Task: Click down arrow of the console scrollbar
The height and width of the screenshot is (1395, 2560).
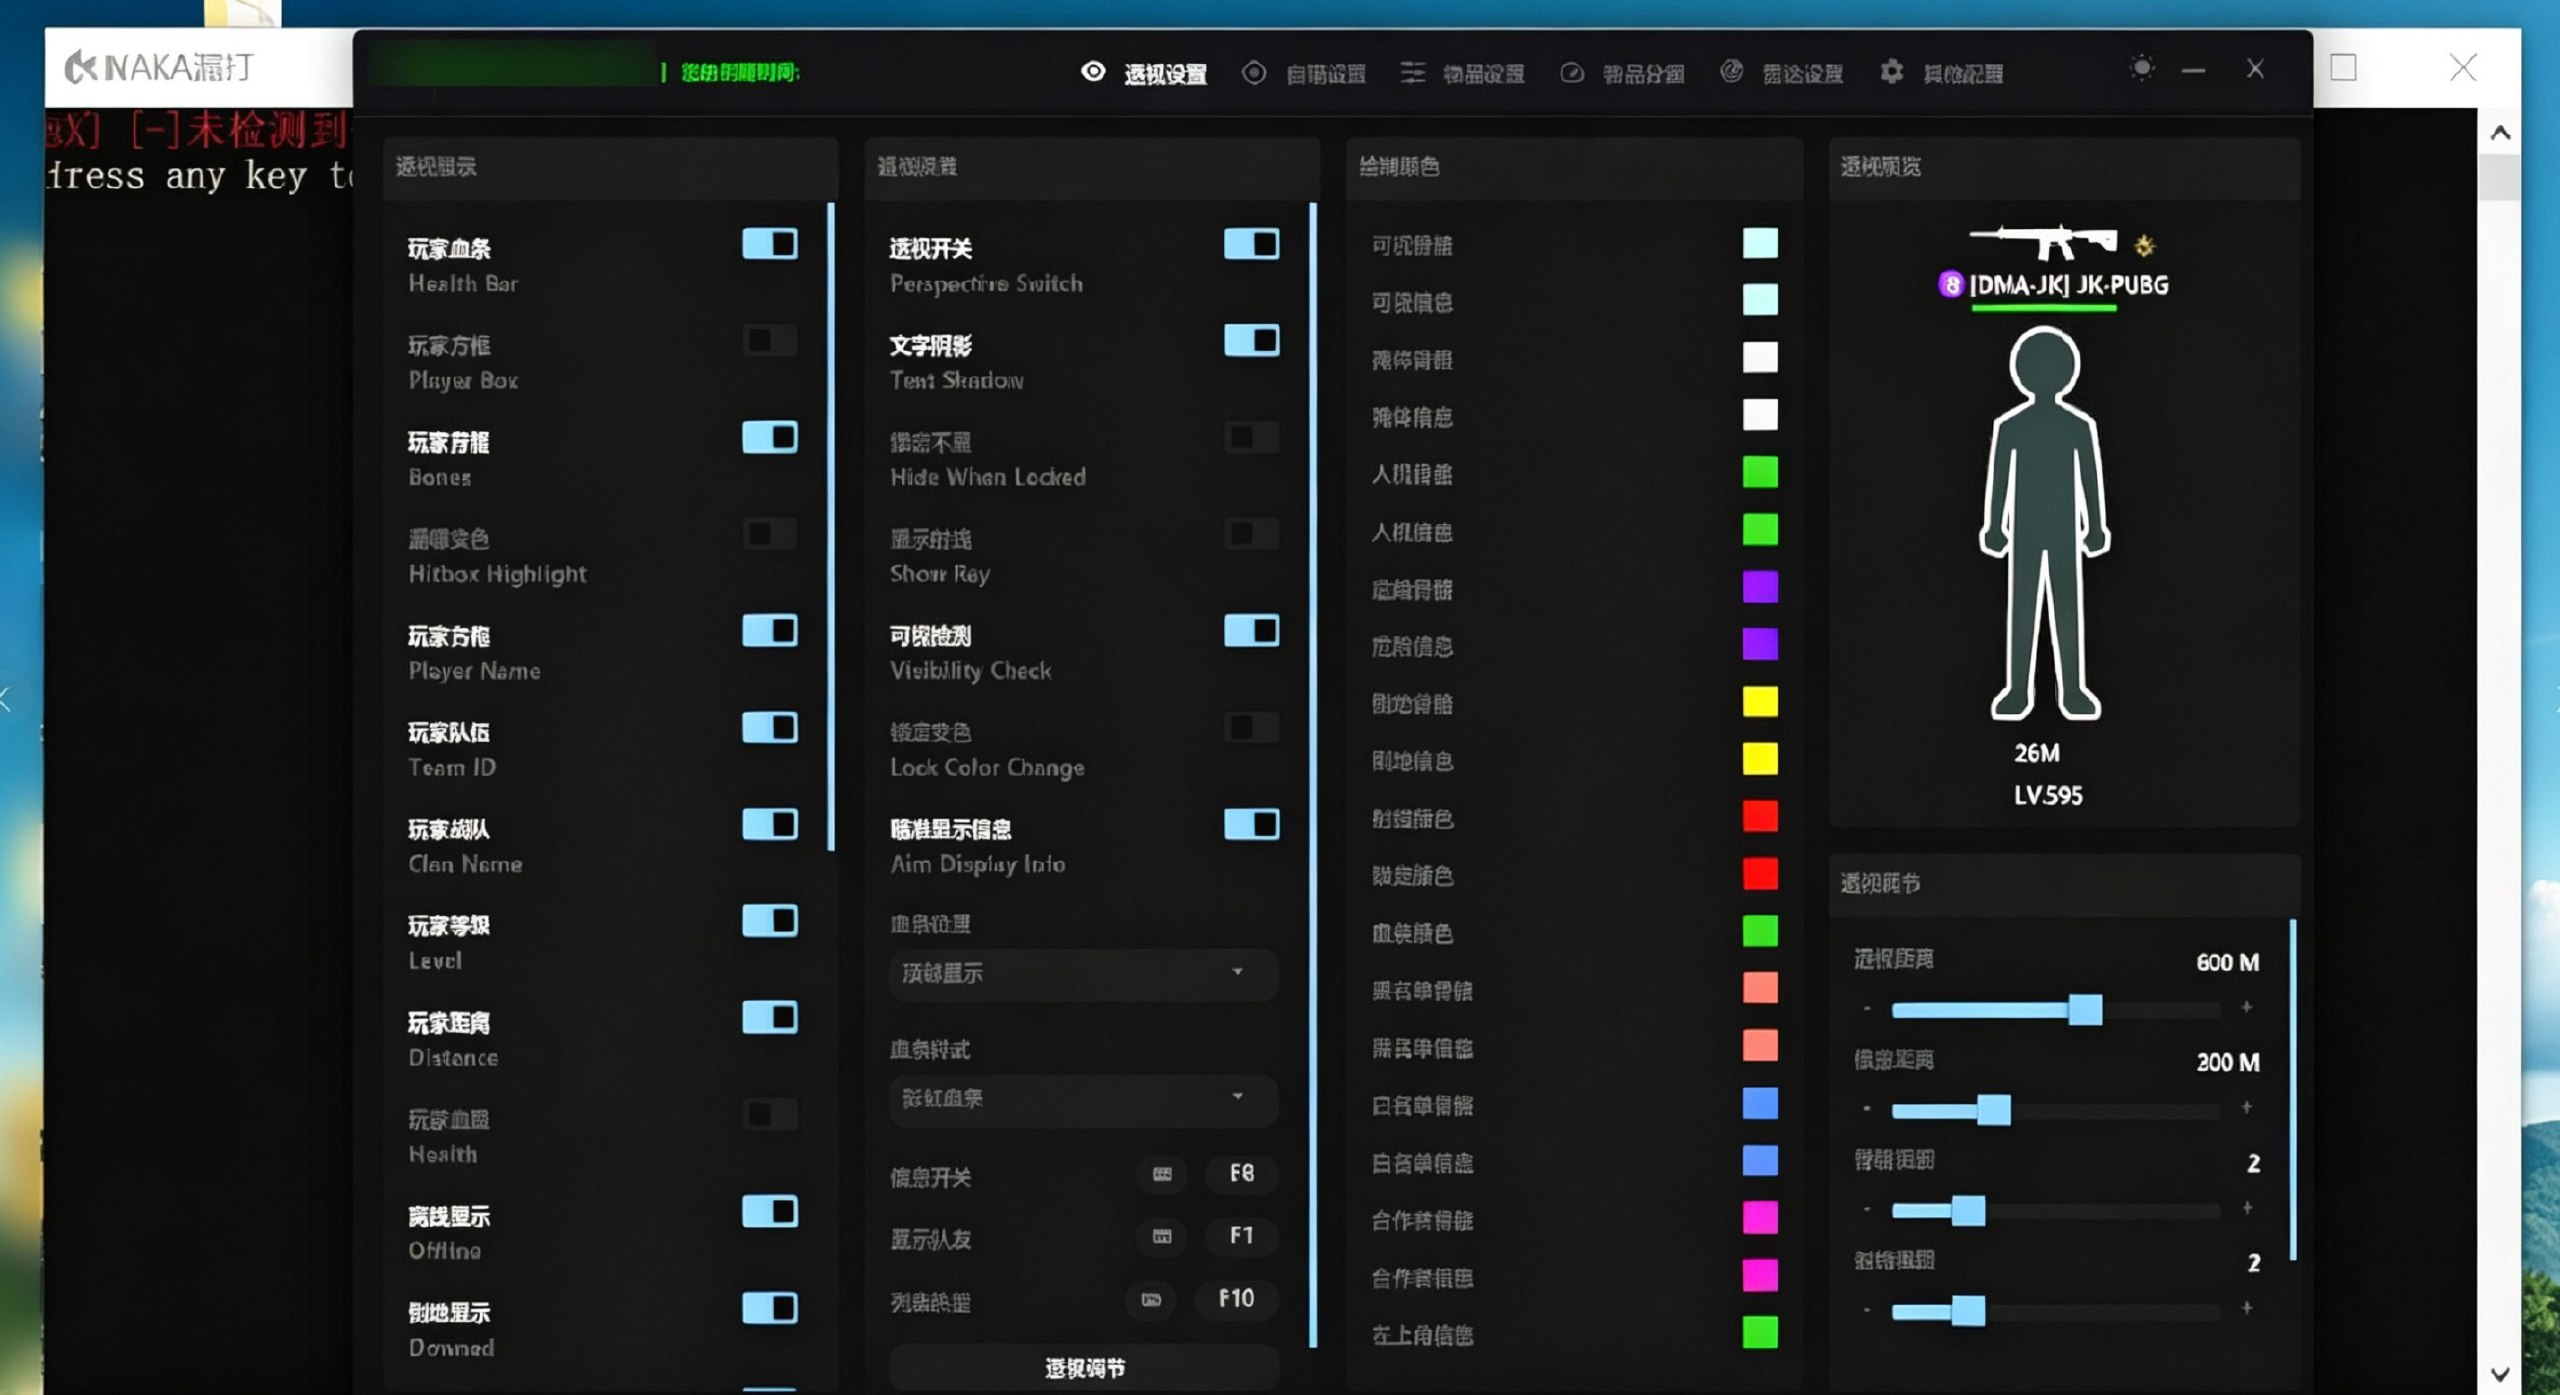Action: [x=2500, y=1374]
